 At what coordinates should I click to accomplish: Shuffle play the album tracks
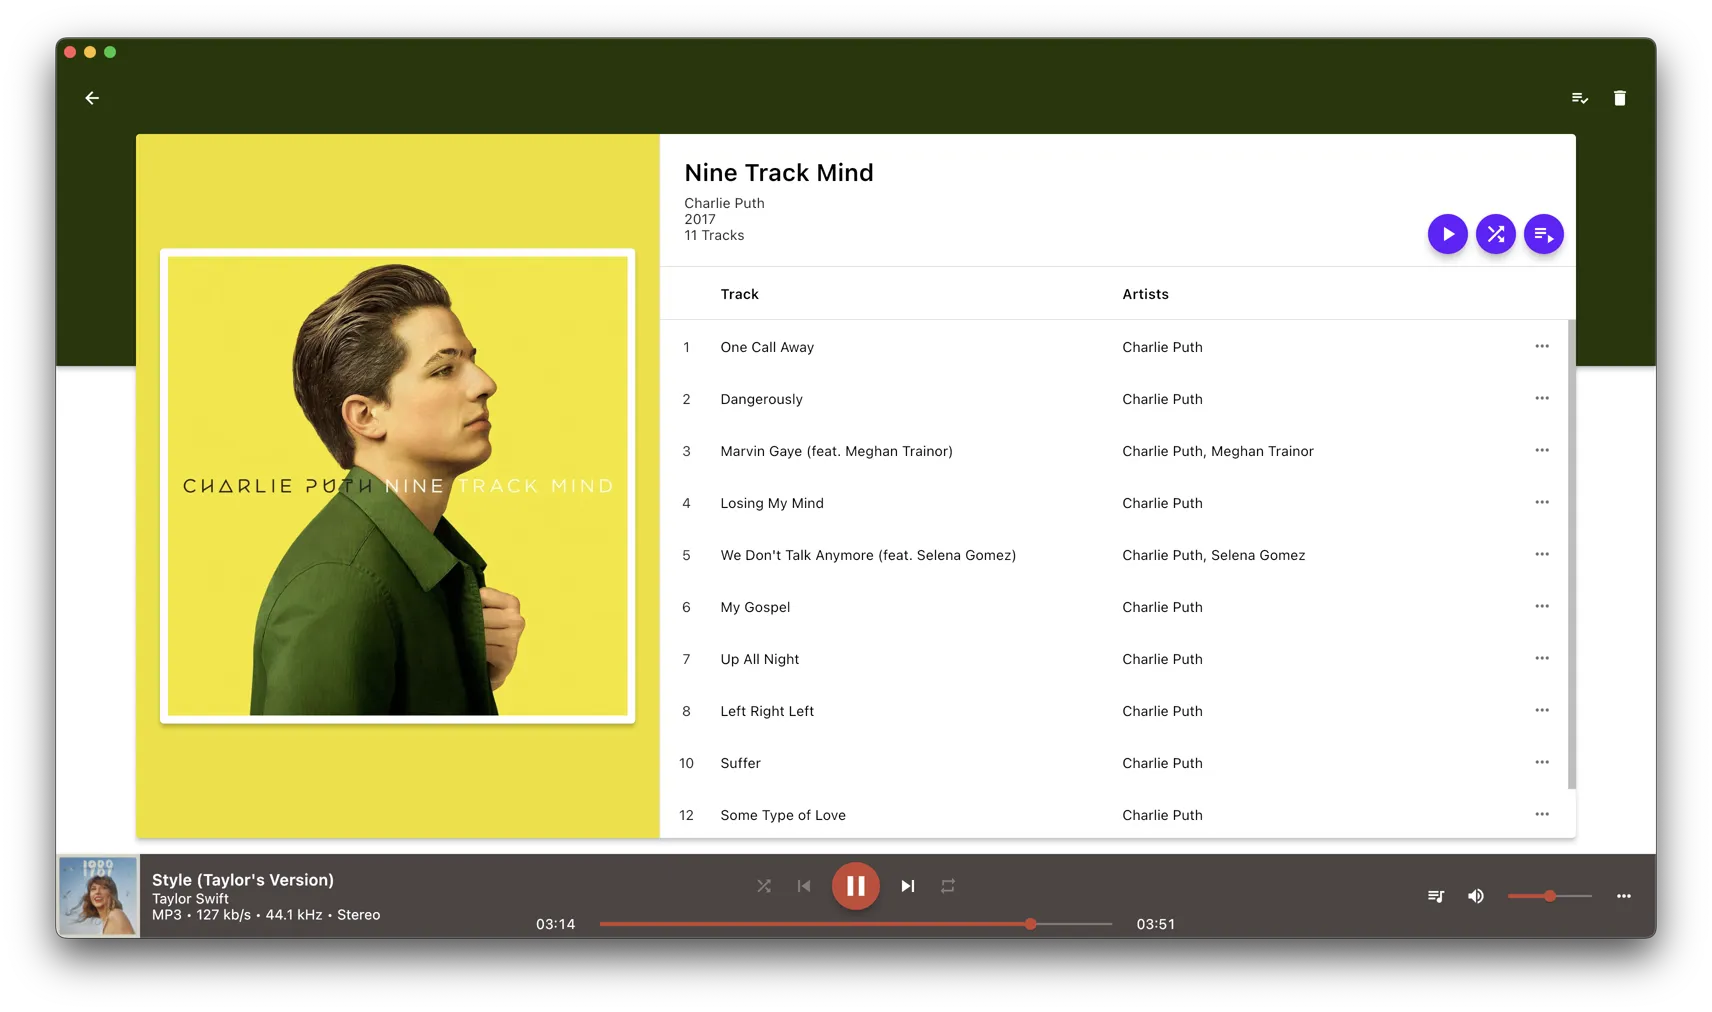(x=1495, y=234)
